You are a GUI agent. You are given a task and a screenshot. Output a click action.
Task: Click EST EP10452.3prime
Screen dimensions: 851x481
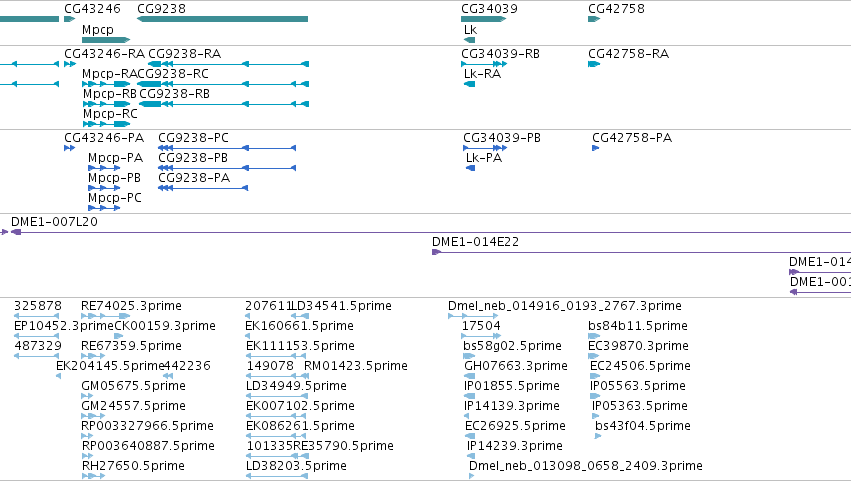[64, 326]
